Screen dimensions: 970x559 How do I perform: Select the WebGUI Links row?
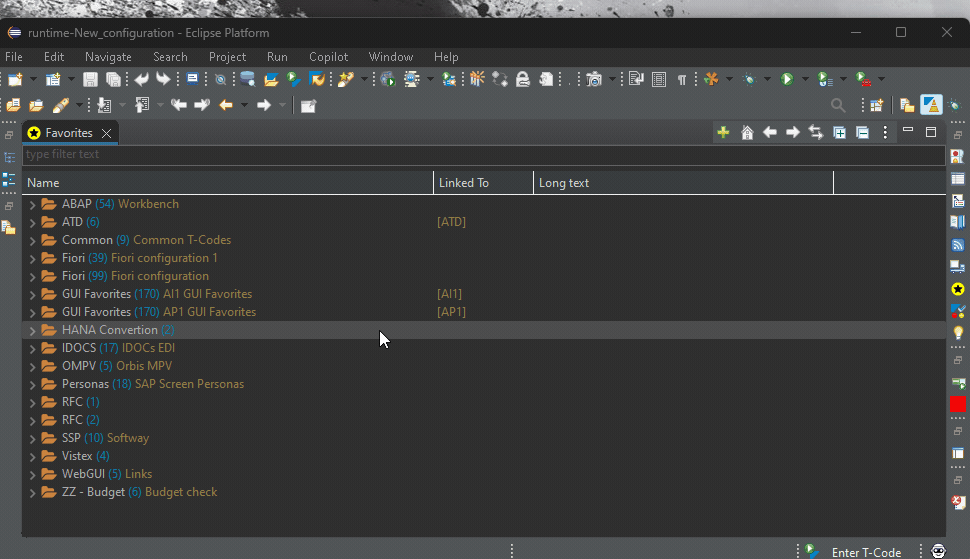[484, 474]
